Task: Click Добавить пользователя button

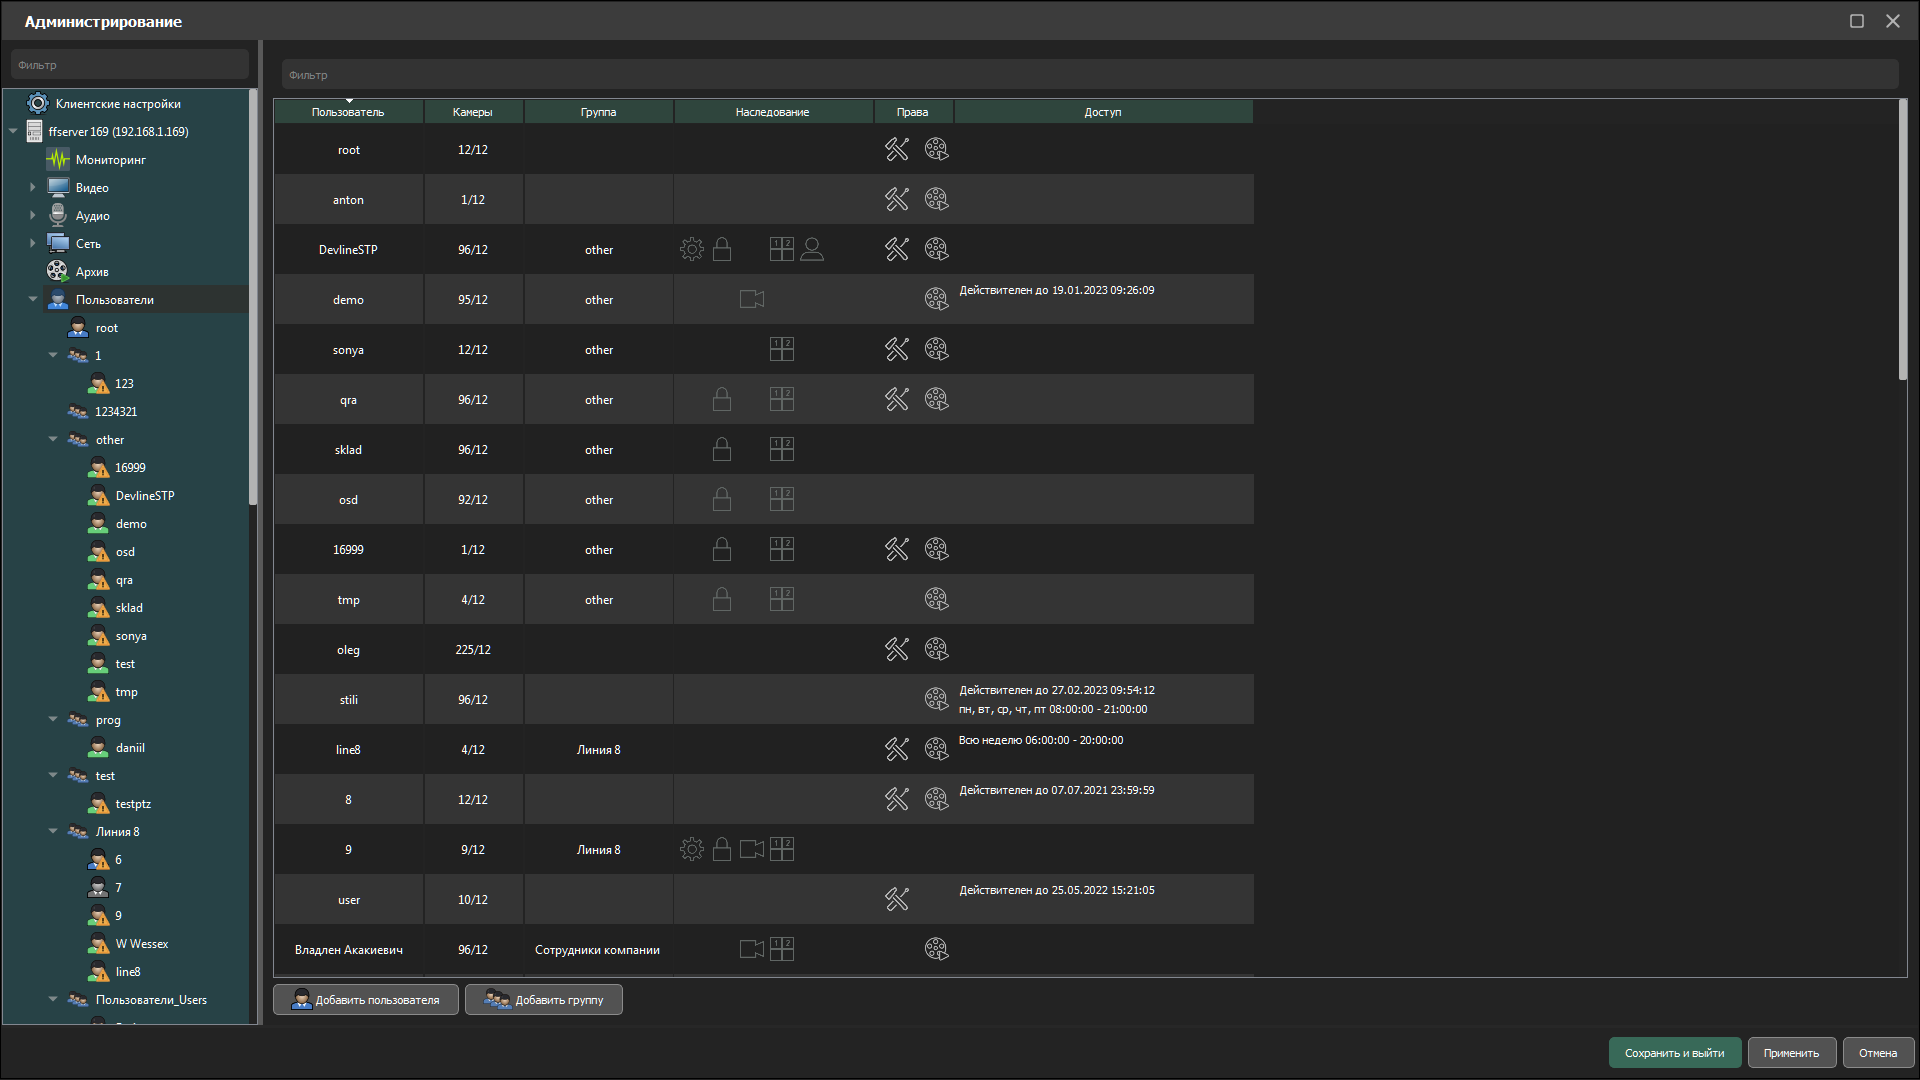Action: pyautogui.click(x=366, y=999)
